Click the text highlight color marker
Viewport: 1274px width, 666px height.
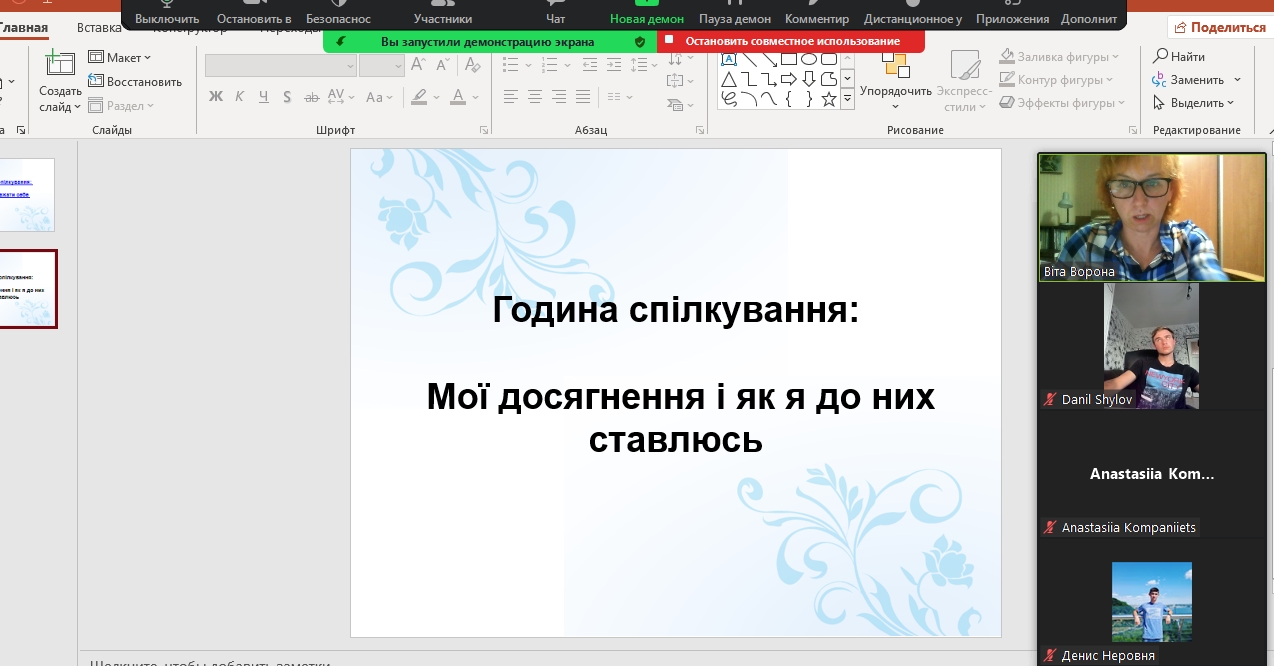(x=418, y=97)
